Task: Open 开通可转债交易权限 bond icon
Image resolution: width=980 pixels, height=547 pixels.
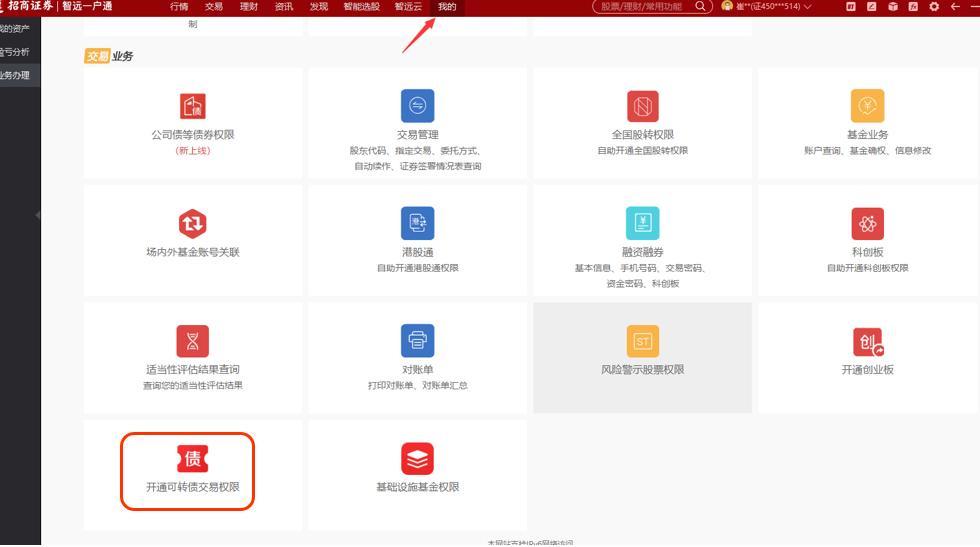Action: (192, 458)
